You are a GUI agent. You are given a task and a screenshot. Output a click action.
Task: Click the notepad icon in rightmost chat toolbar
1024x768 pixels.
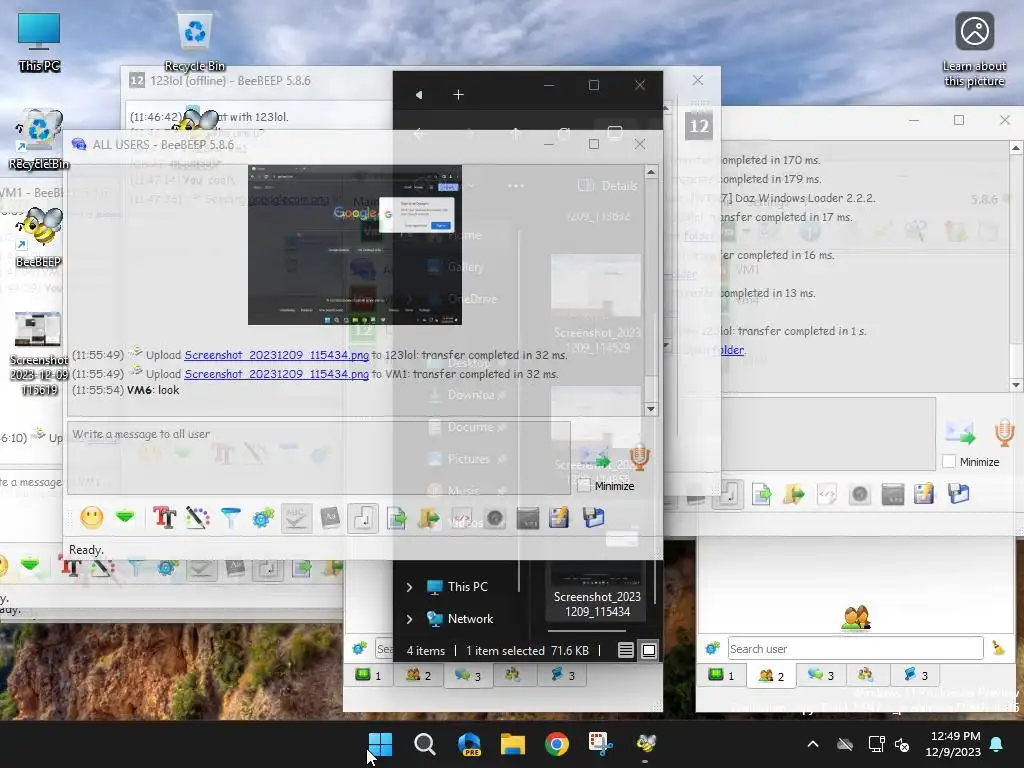[925, 494]
